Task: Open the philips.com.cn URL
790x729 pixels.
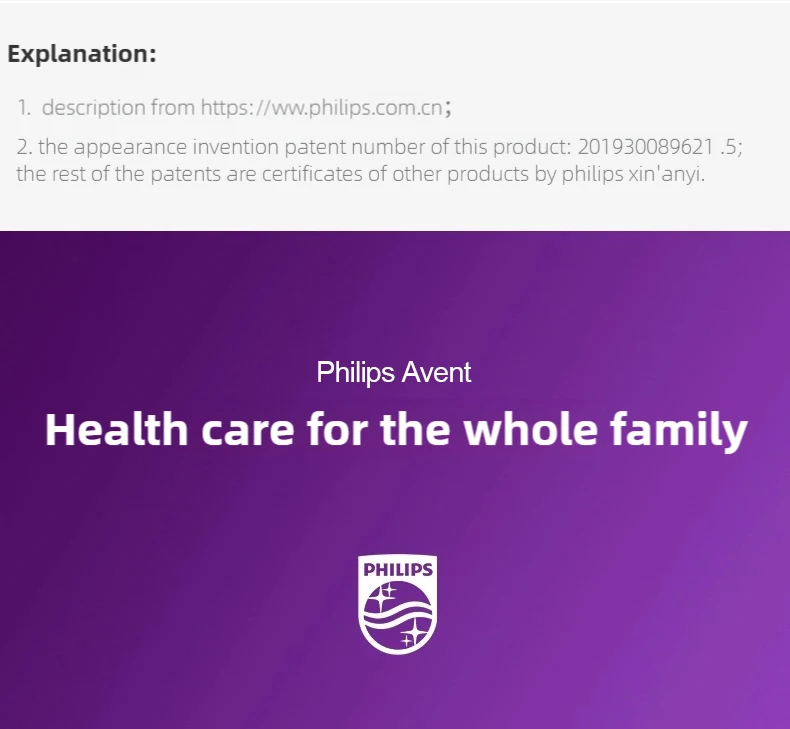Action: pos(321,107)
